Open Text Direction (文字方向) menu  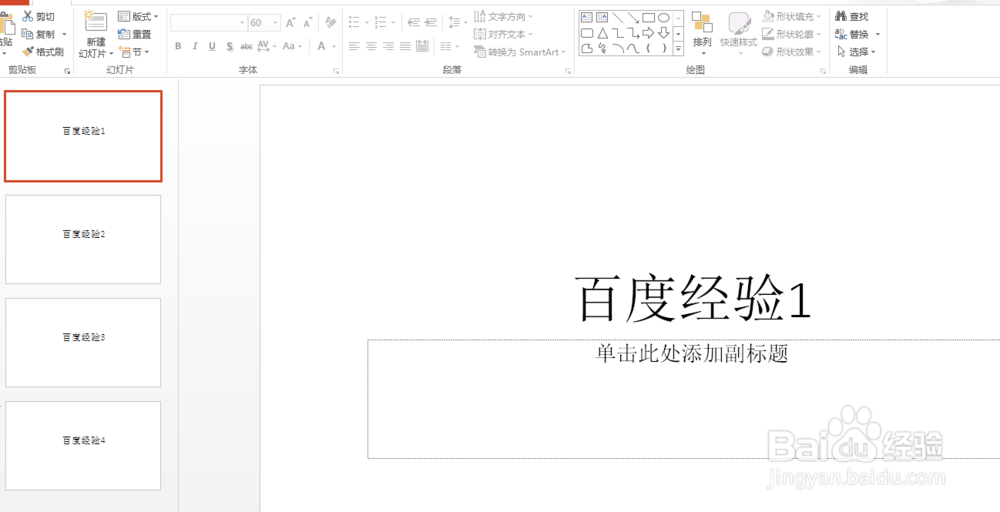click(504, 17)
